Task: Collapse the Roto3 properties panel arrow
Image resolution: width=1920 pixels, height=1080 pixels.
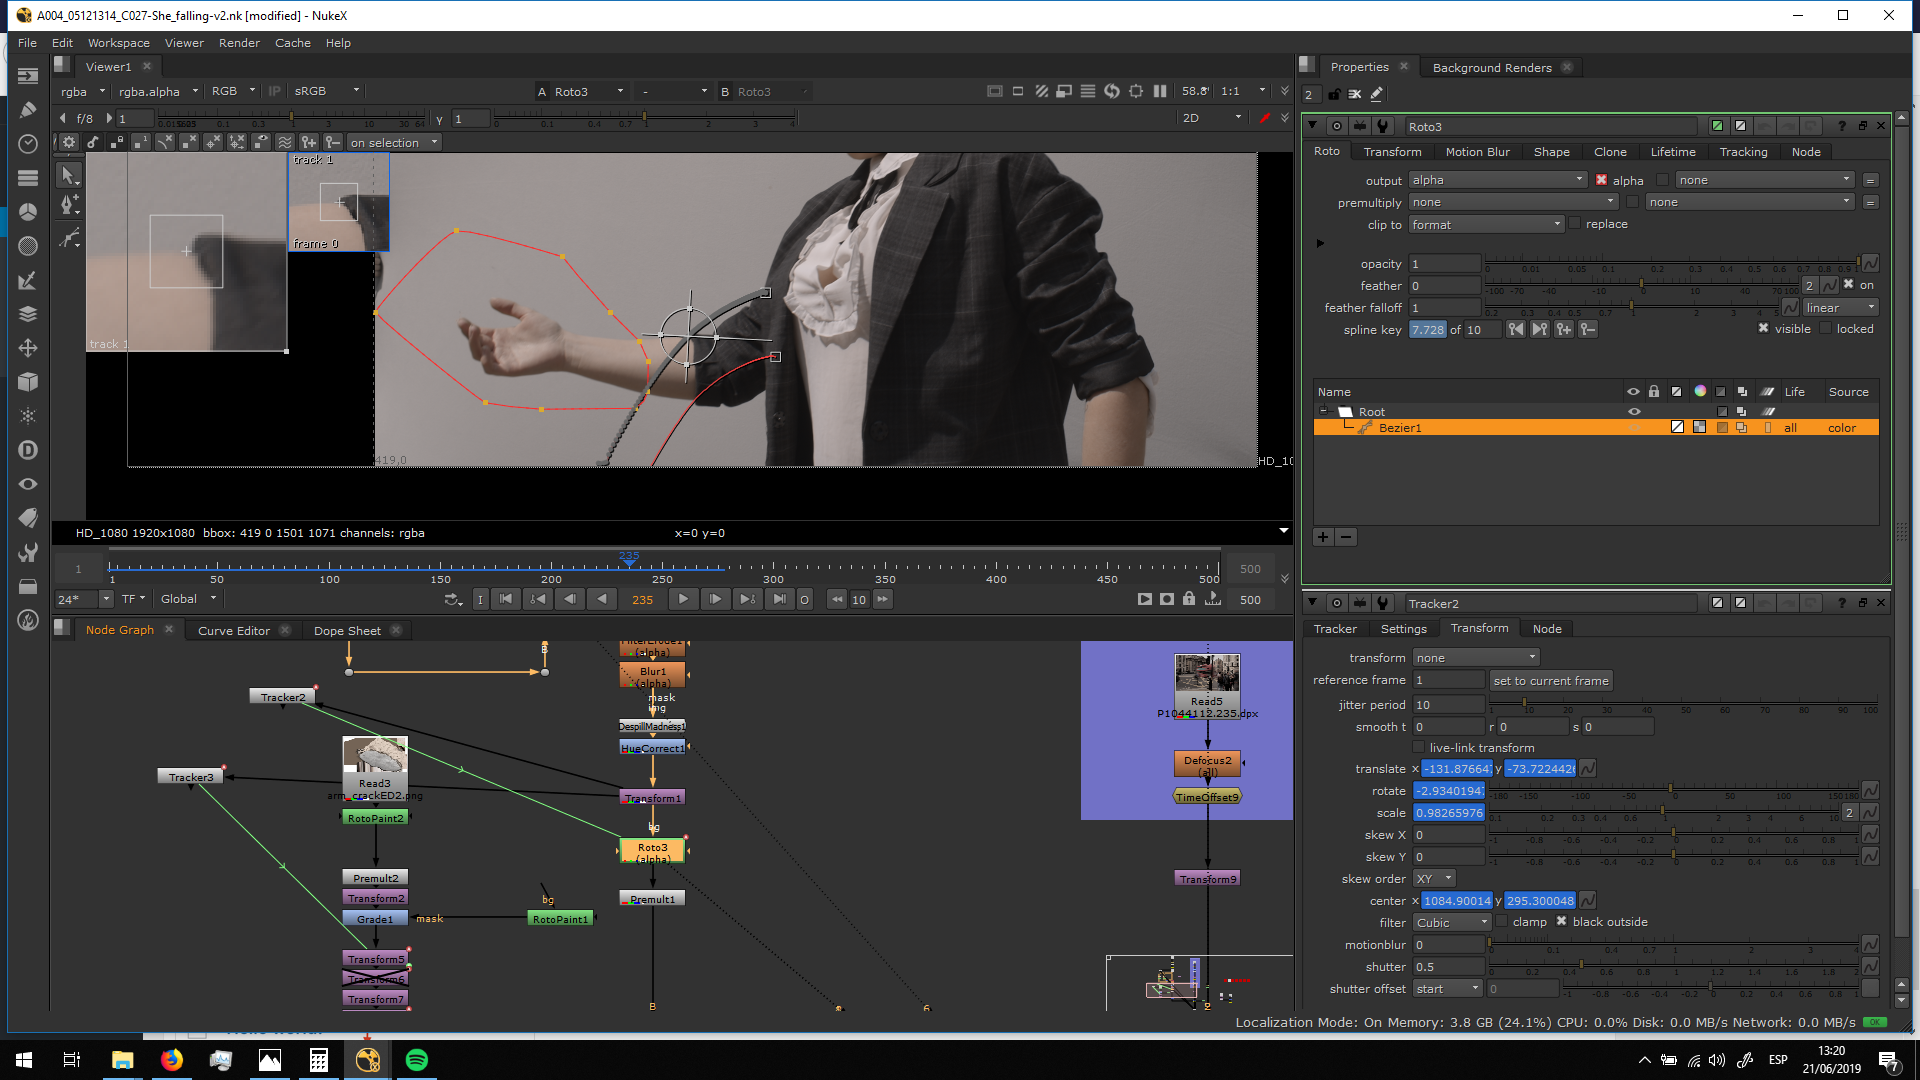Action: (x=1313, y=126)
